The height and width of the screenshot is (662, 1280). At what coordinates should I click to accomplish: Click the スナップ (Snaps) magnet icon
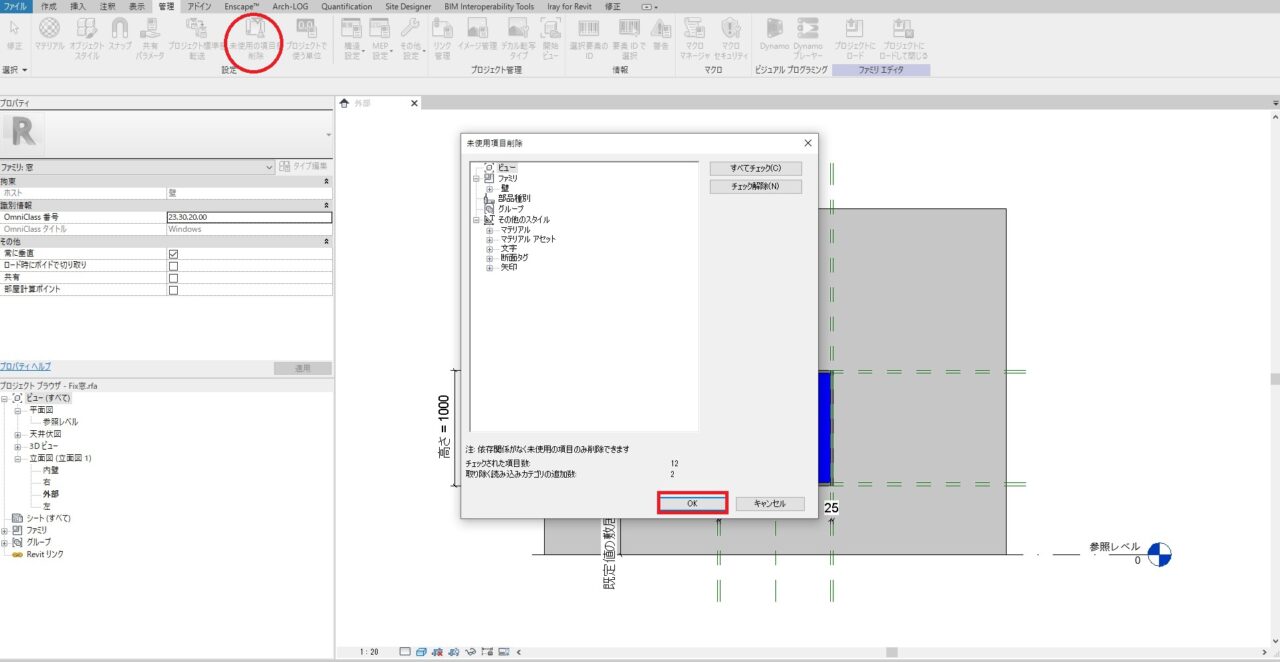pyautogui.click(x=120, y=28)
